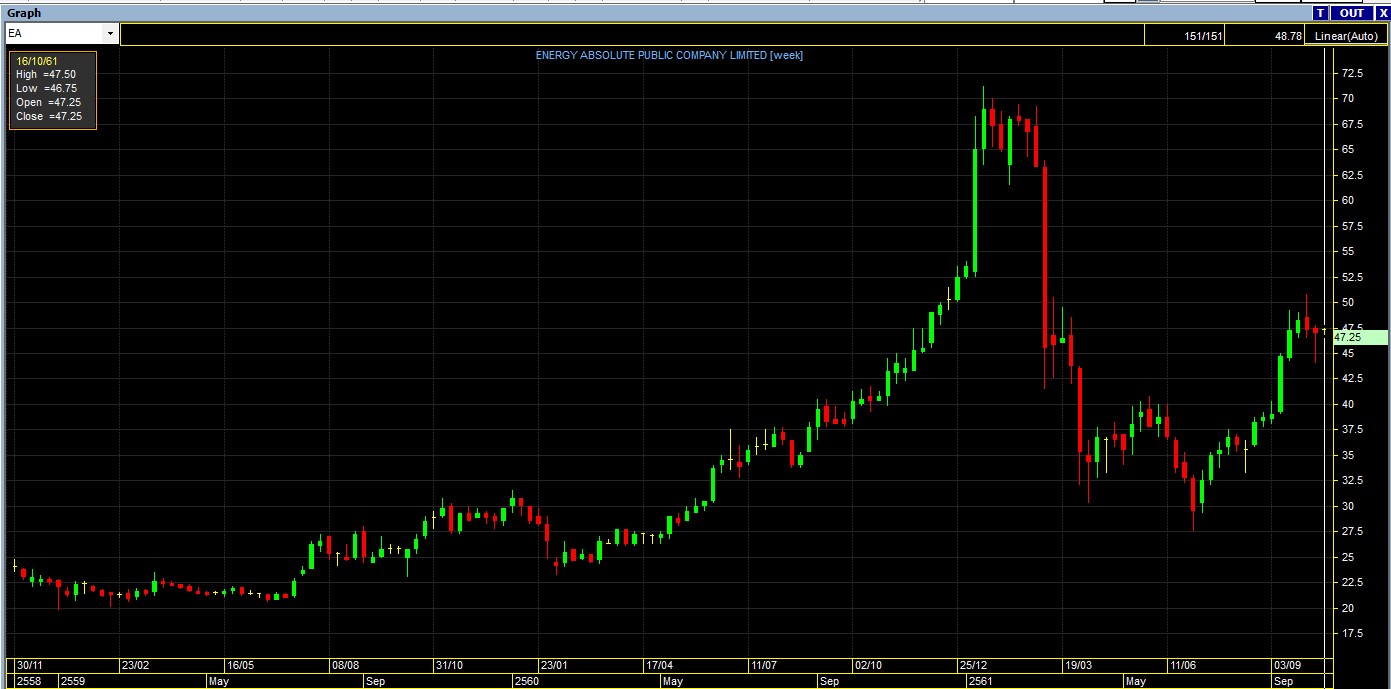The height and width of the screenshot is (689, 1391).
Task: Click the Low =46.75 value
Action: (x=46, y=89)
